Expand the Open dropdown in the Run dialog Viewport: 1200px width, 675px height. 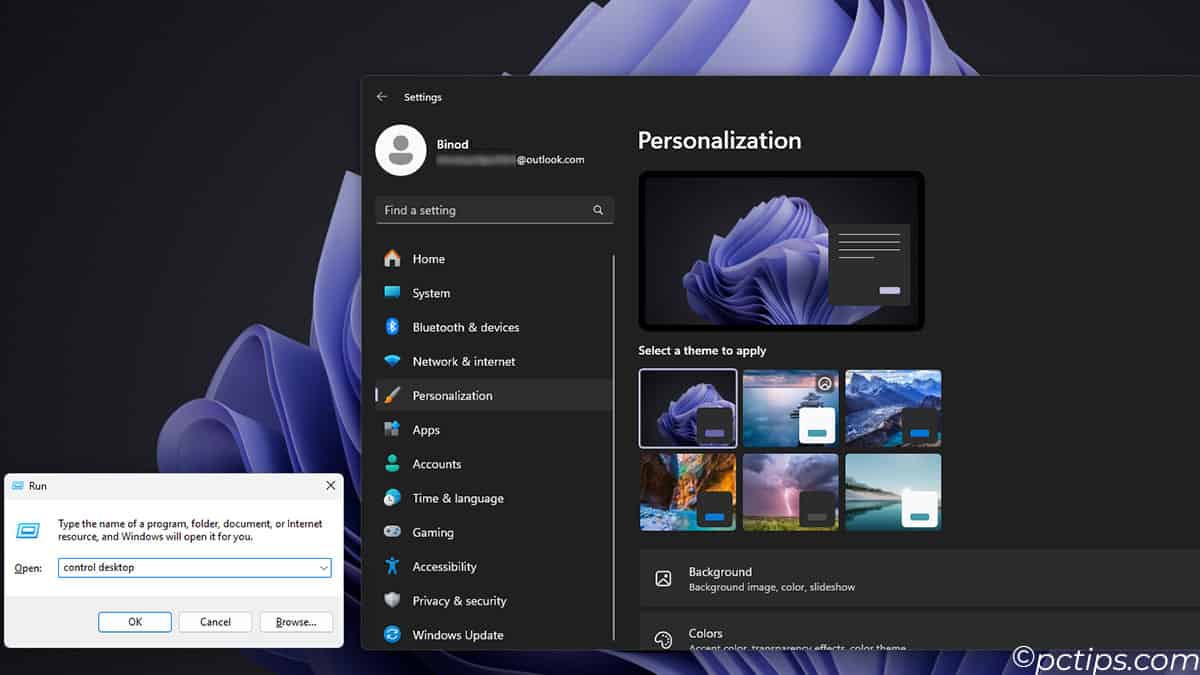tap(323, 568)
